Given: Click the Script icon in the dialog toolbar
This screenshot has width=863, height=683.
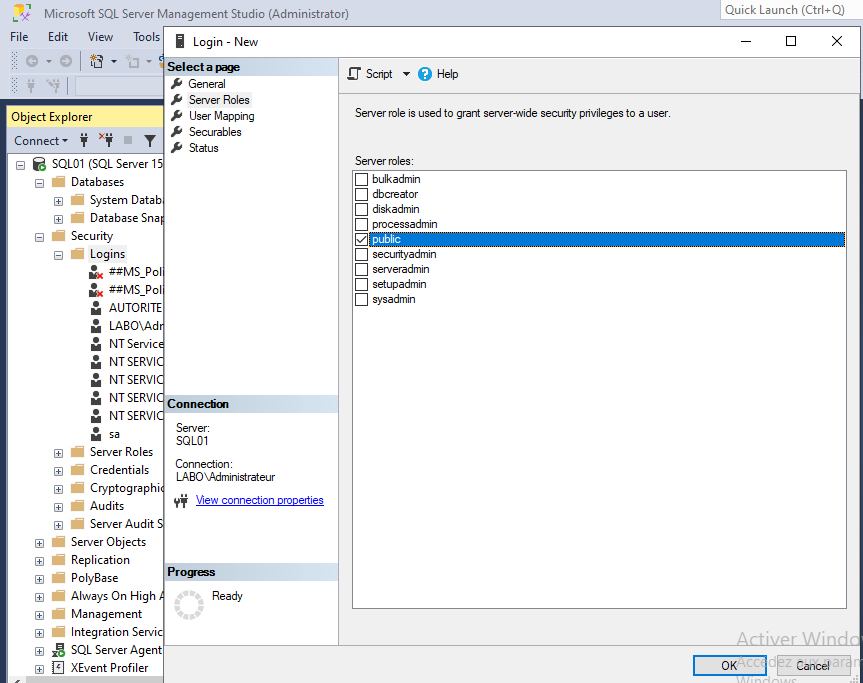Looking at the screenshot, I should coord(353,74).
